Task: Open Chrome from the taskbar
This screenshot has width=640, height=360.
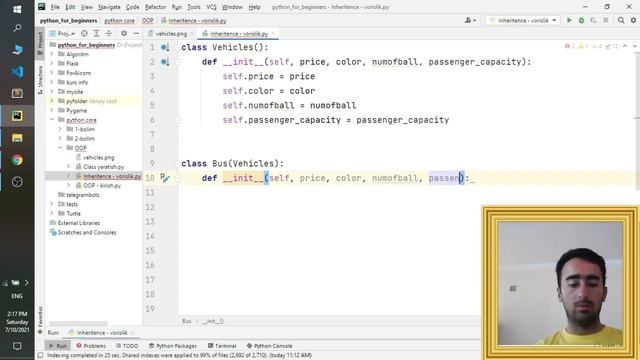Action: point(17,160)
